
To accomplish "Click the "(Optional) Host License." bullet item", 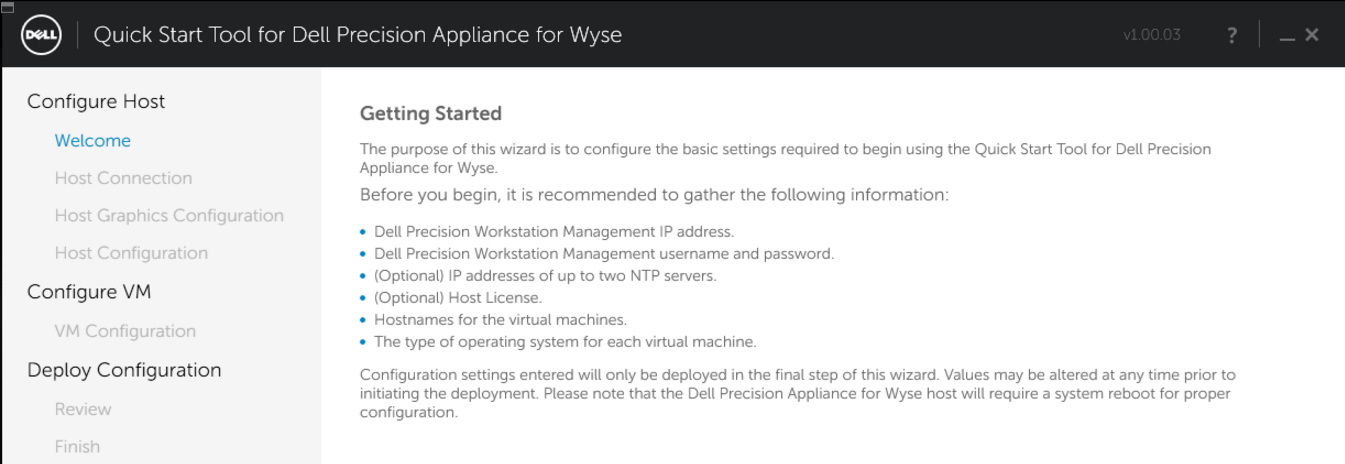I will tap(457, 298).
